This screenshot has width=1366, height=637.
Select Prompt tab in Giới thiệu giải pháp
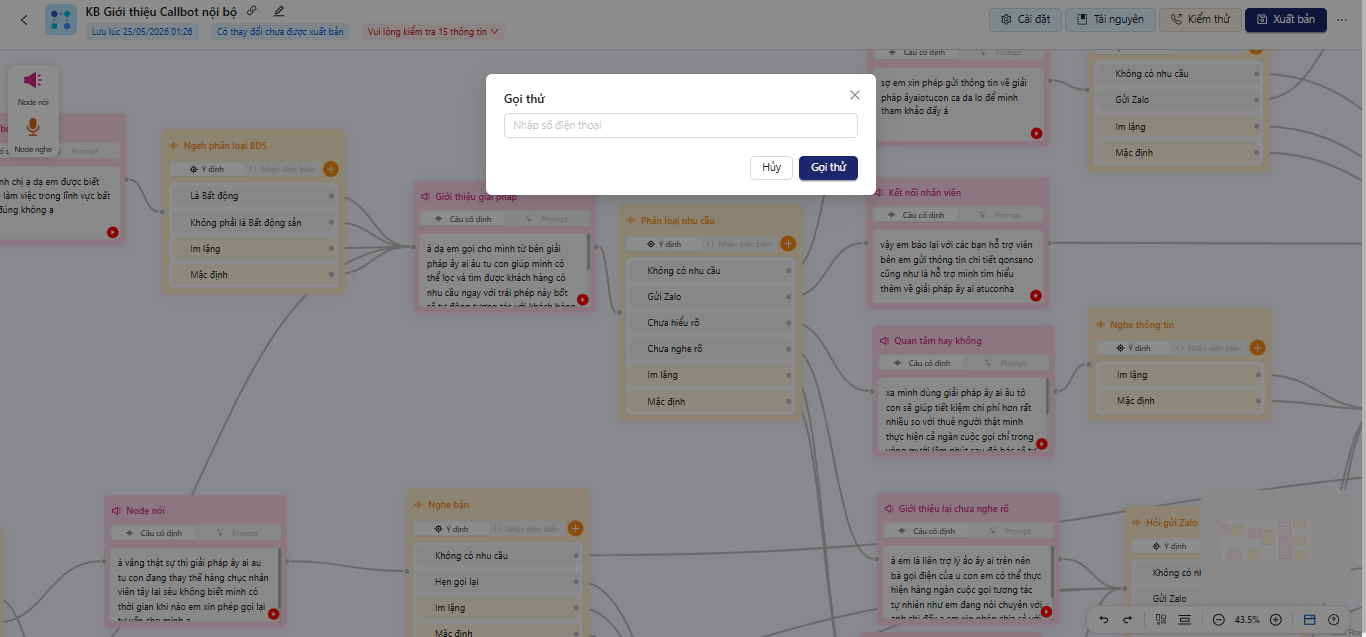(549, 218)
